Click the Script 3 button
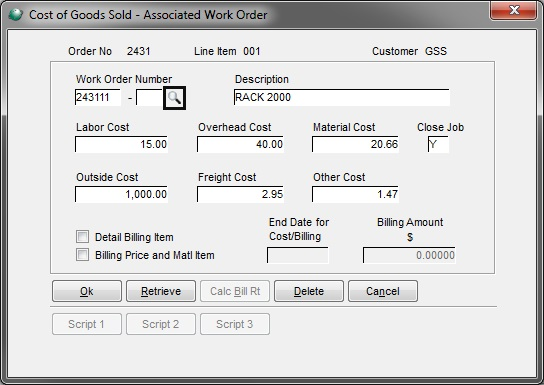 [x=235, y=324]
